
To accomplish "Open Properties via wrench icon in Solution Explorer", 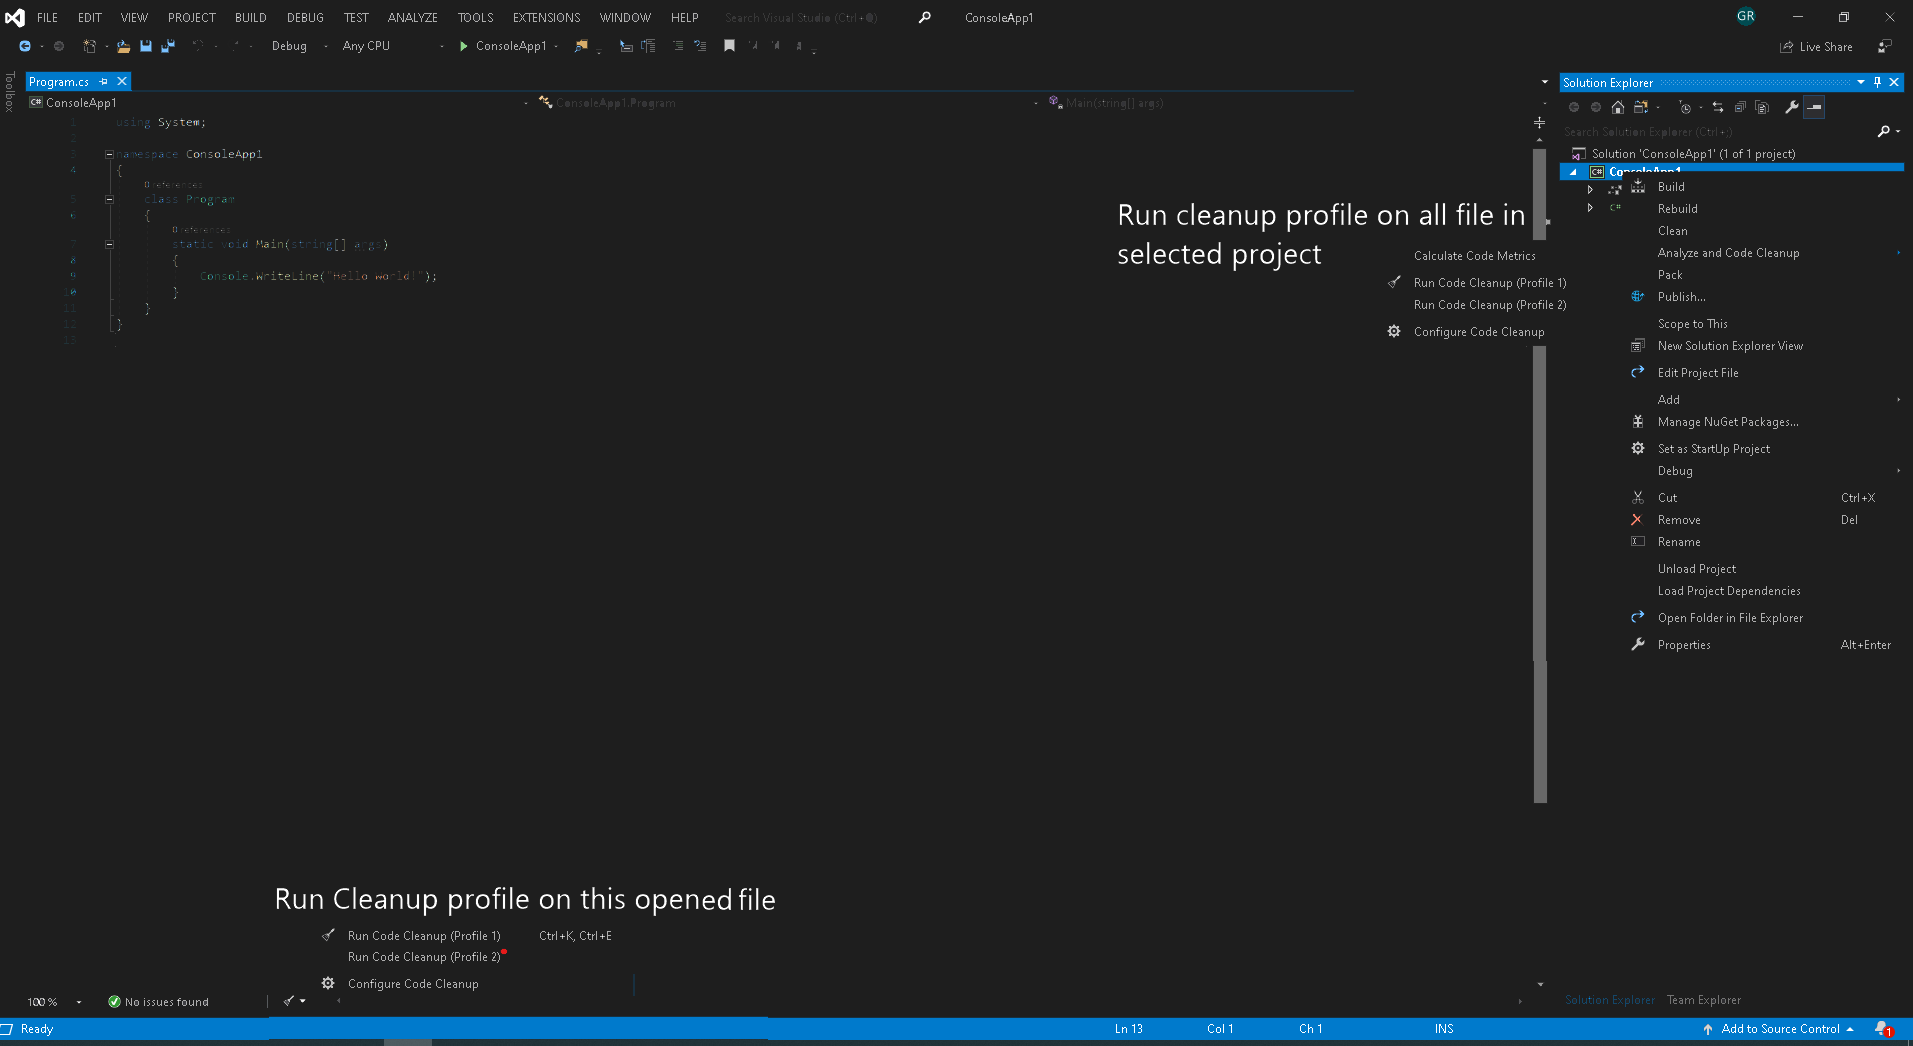I will point(1791,107).
